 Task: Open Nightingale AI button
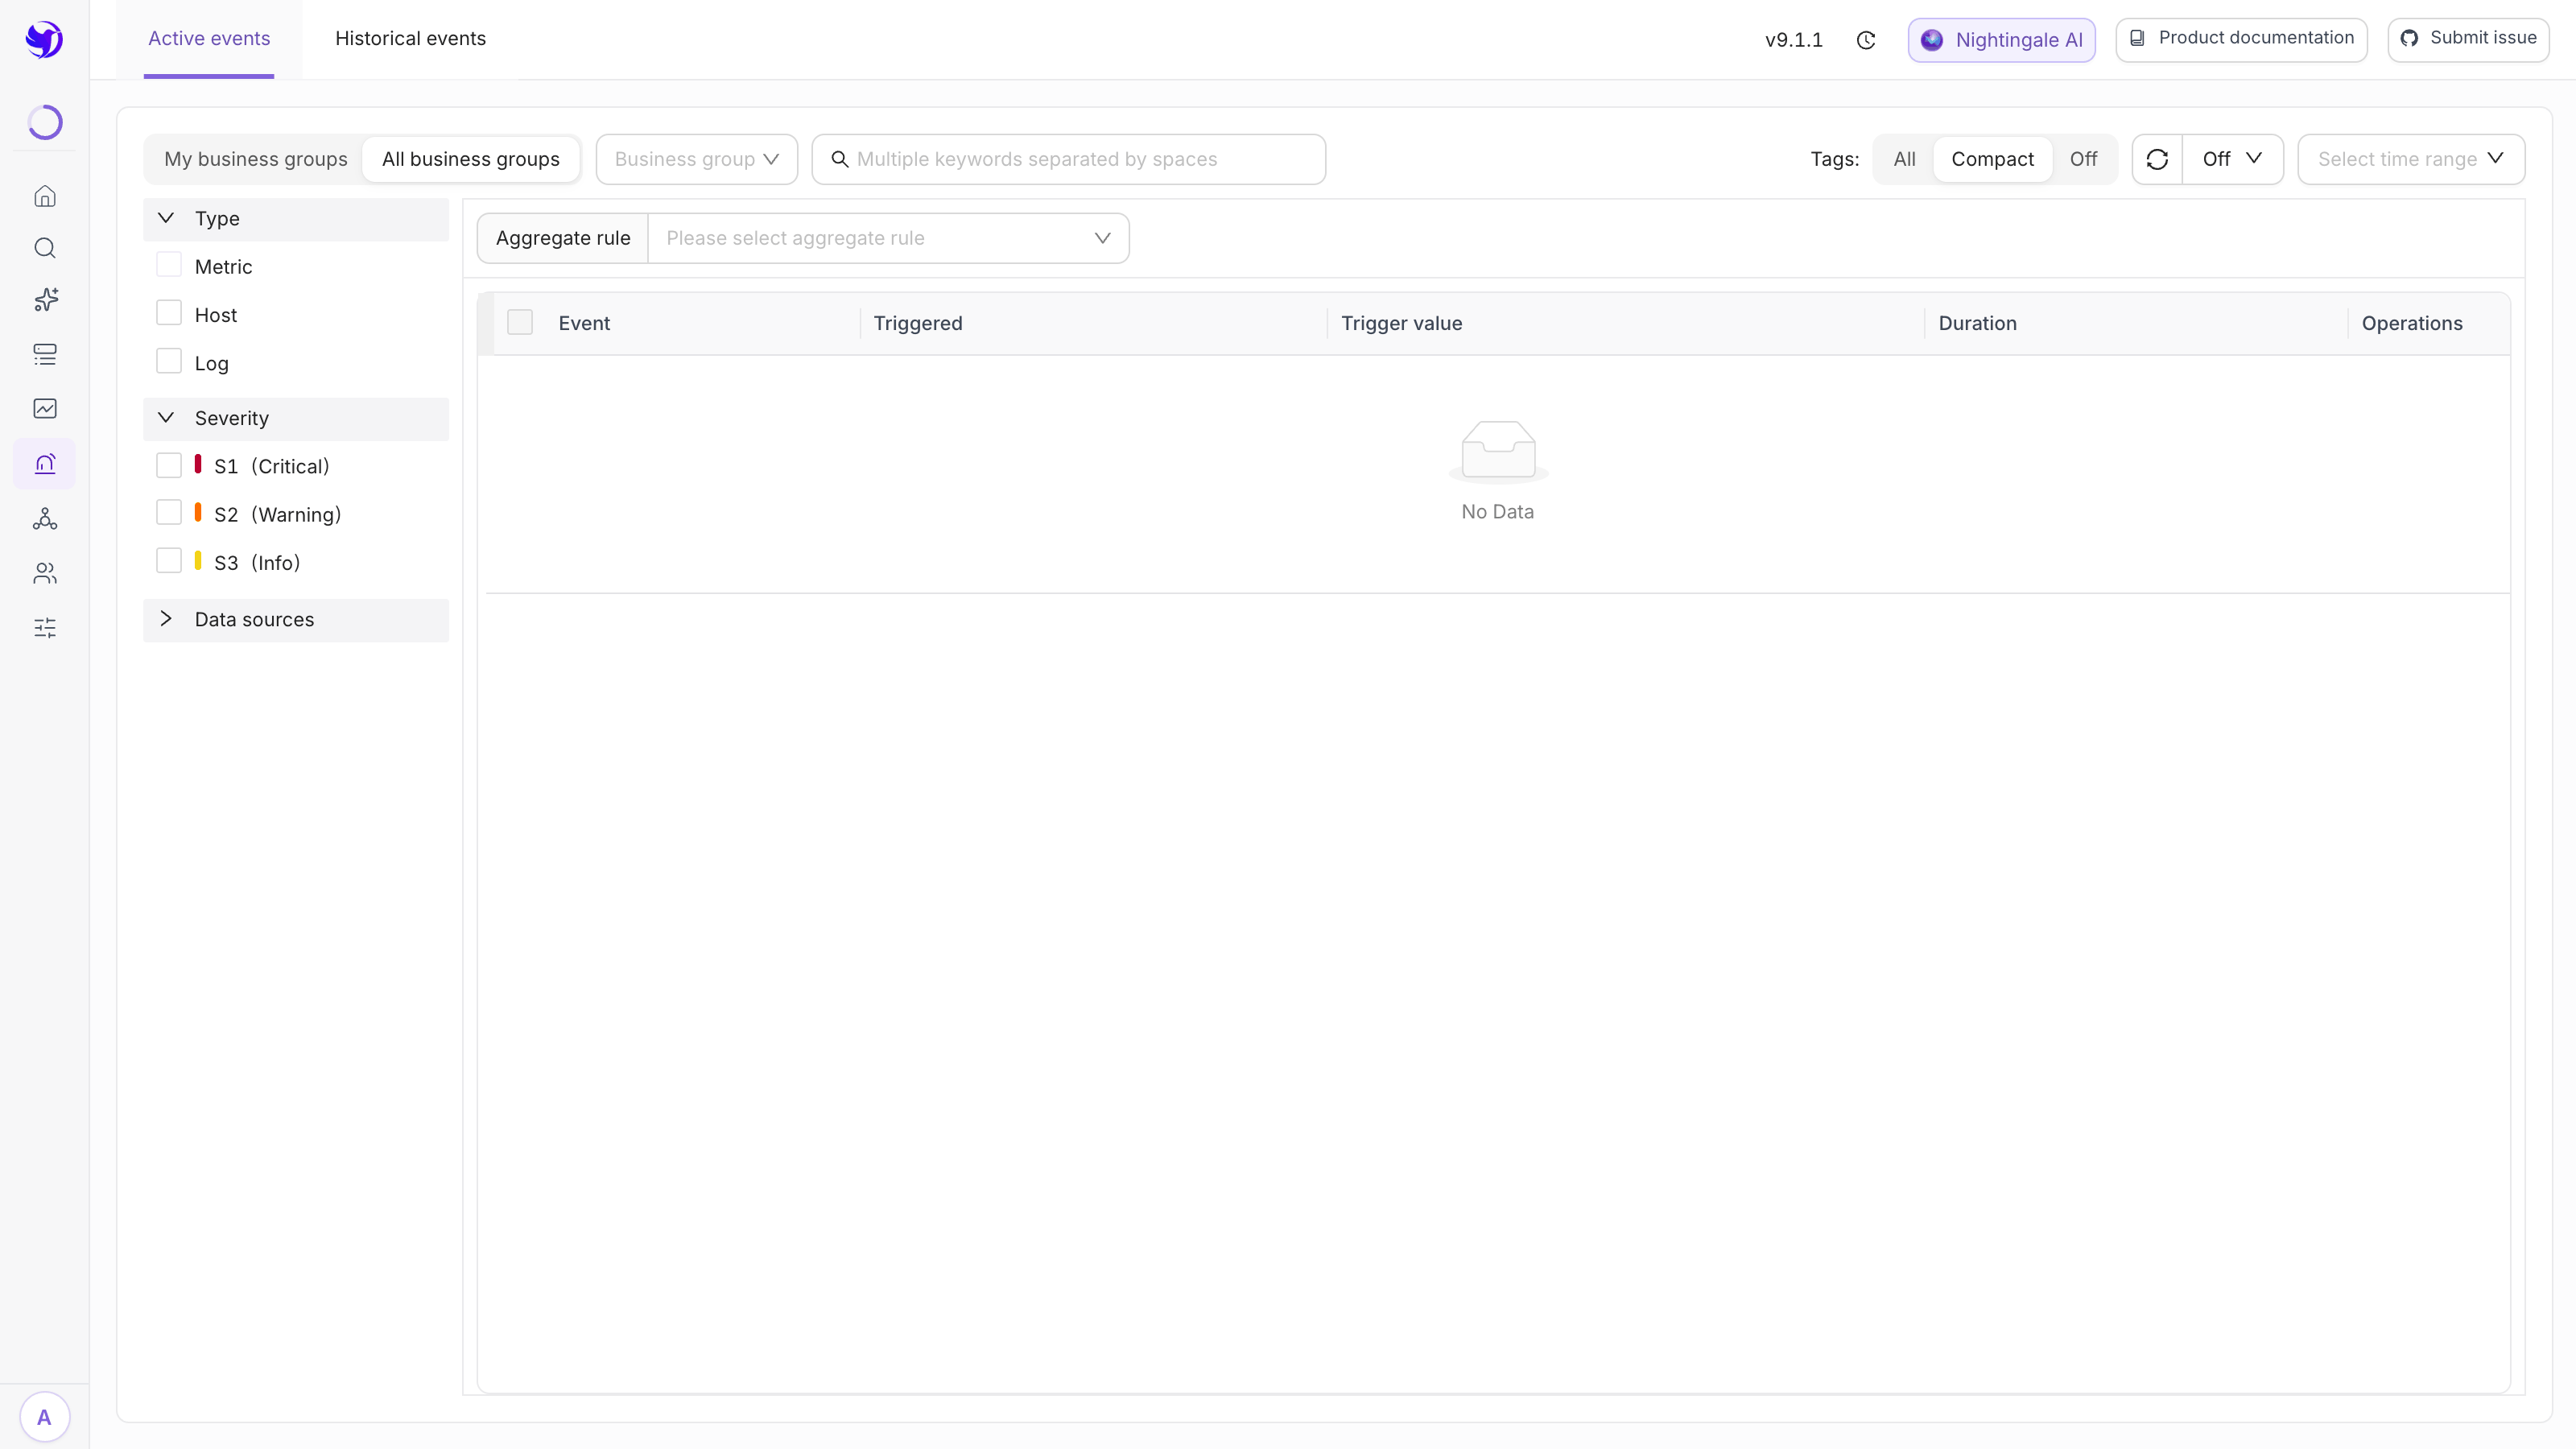point(2001,40)
